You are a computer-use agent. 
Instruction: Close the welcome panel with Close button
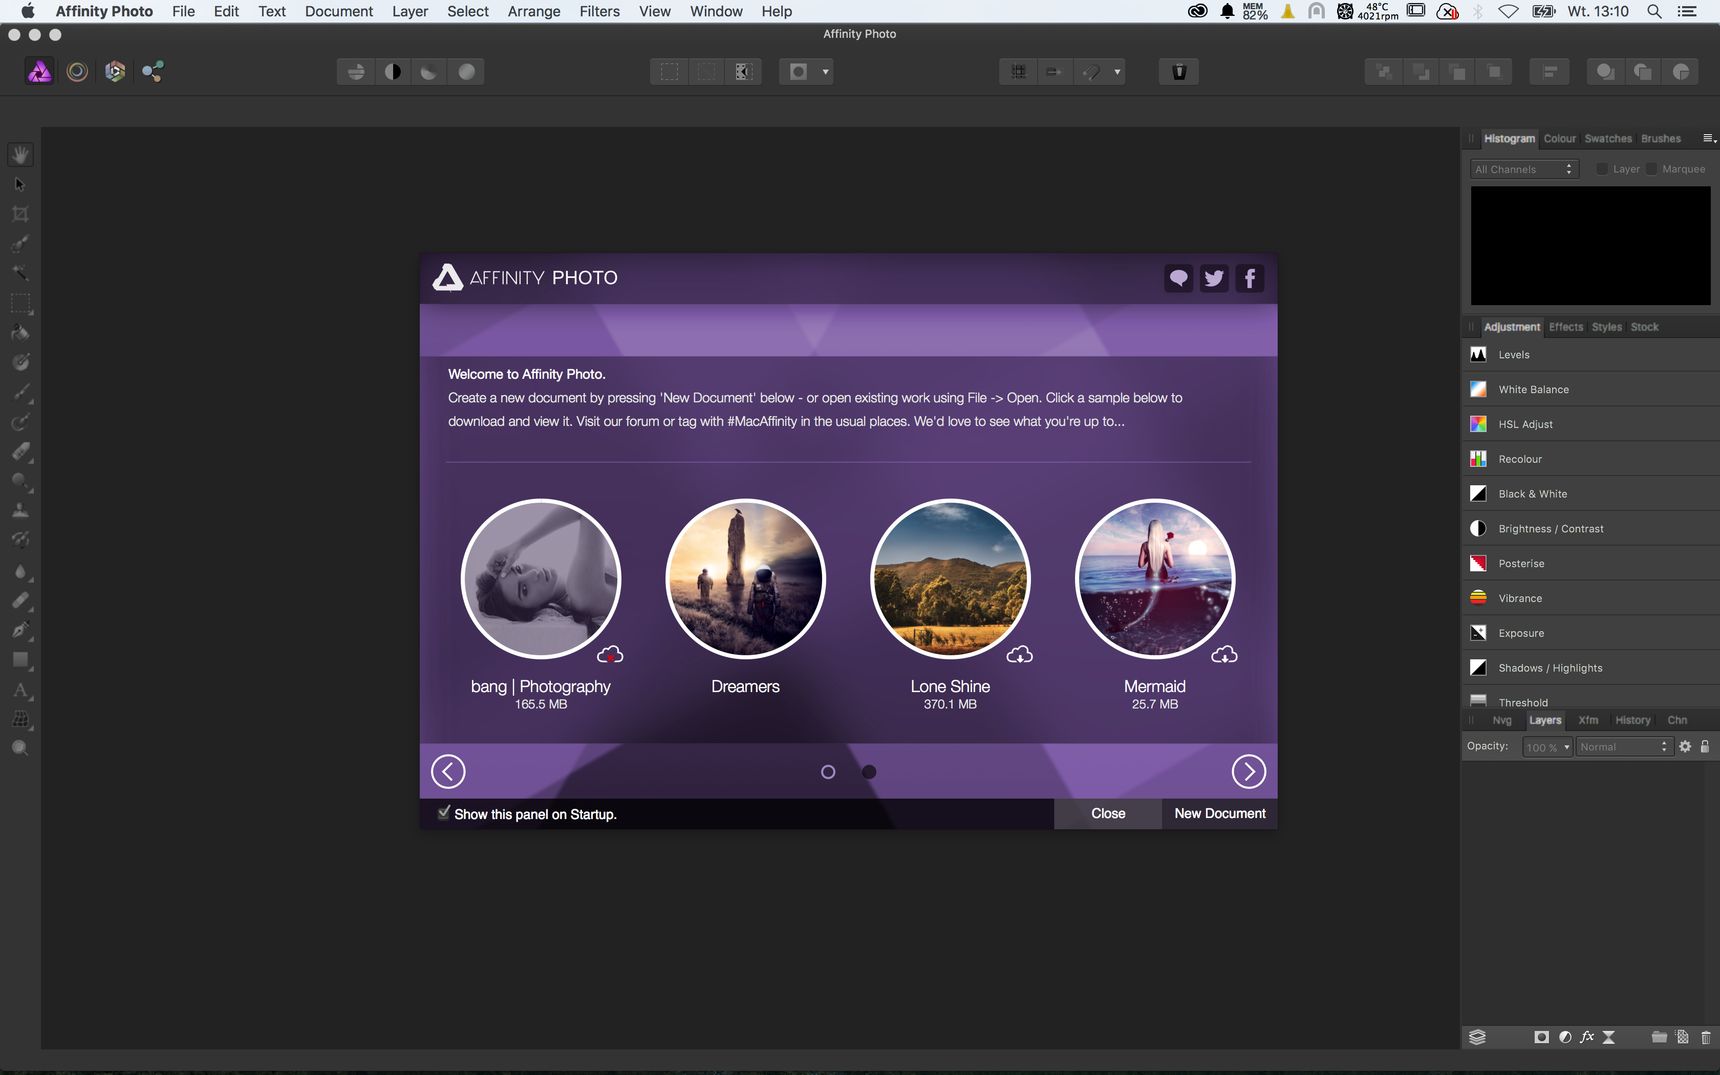tap(1108, 814)
